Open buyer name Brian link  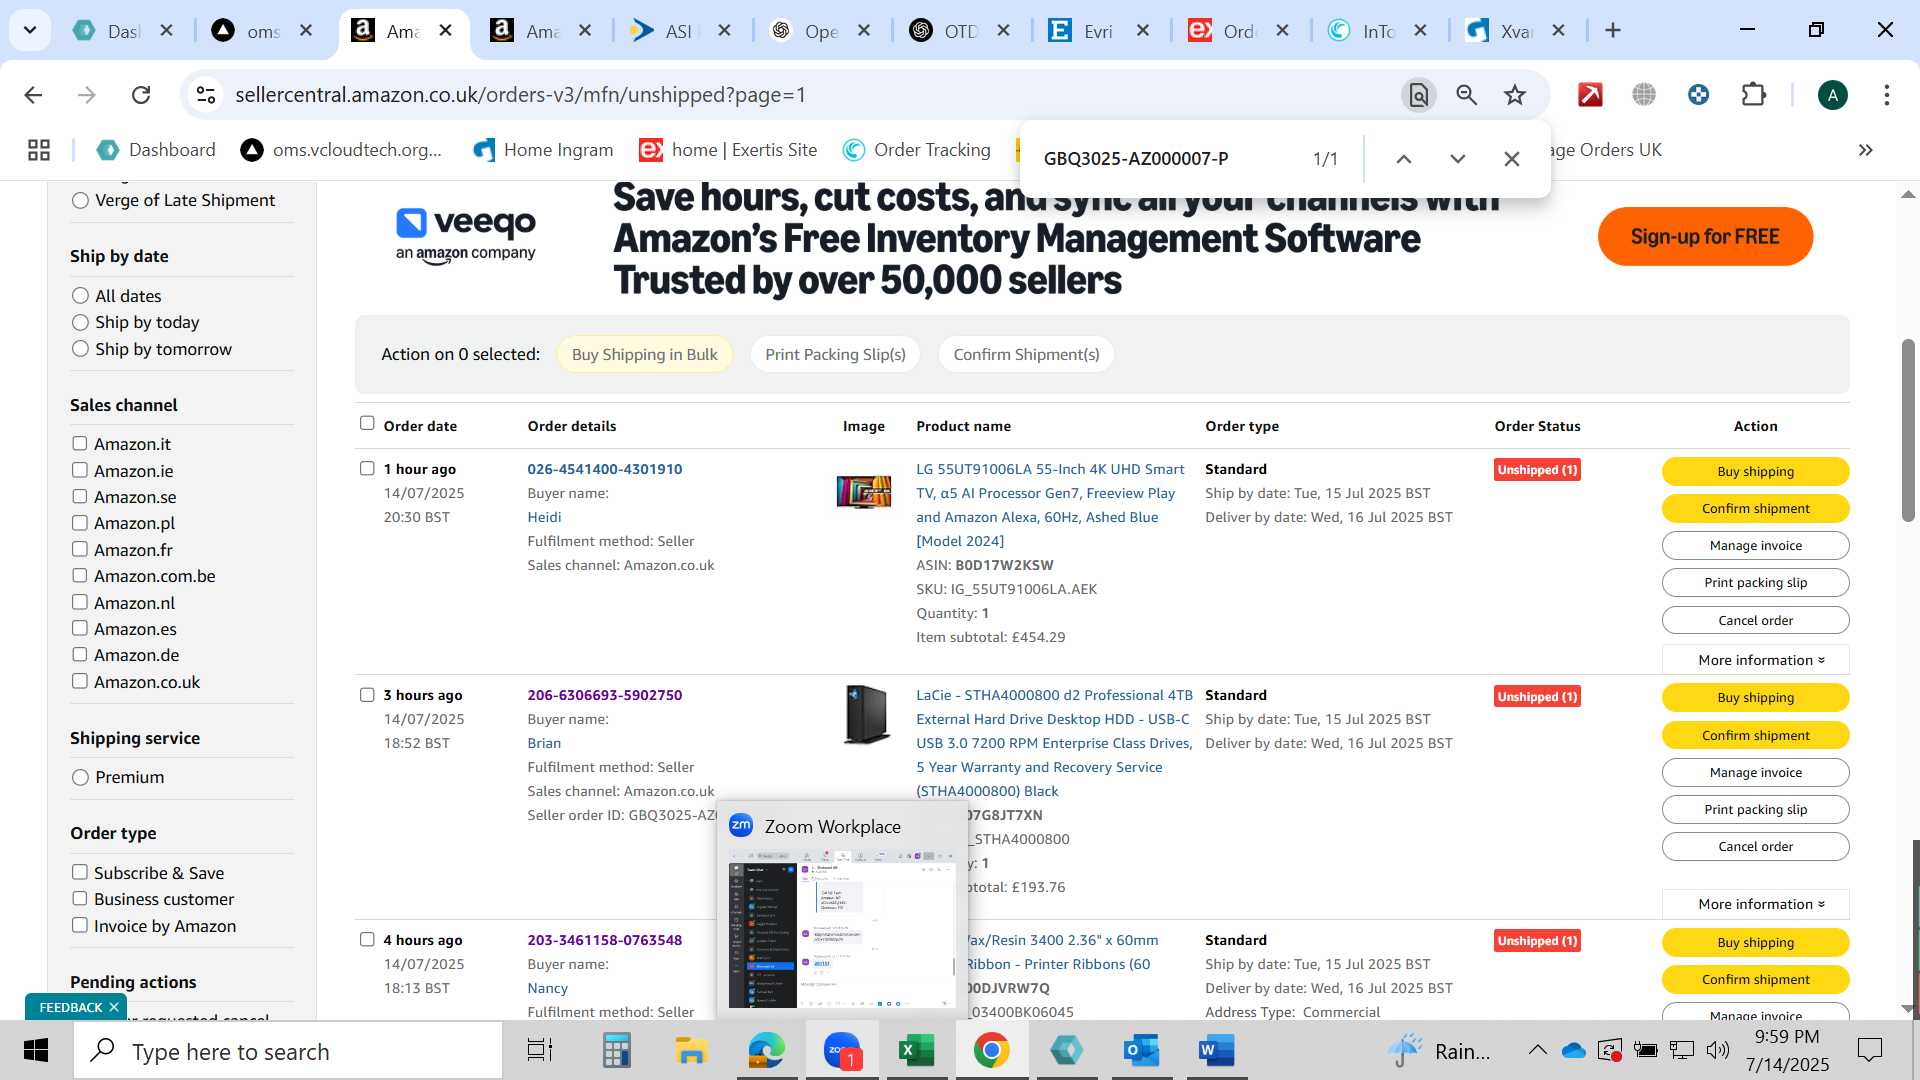click(x=544, y=743)
